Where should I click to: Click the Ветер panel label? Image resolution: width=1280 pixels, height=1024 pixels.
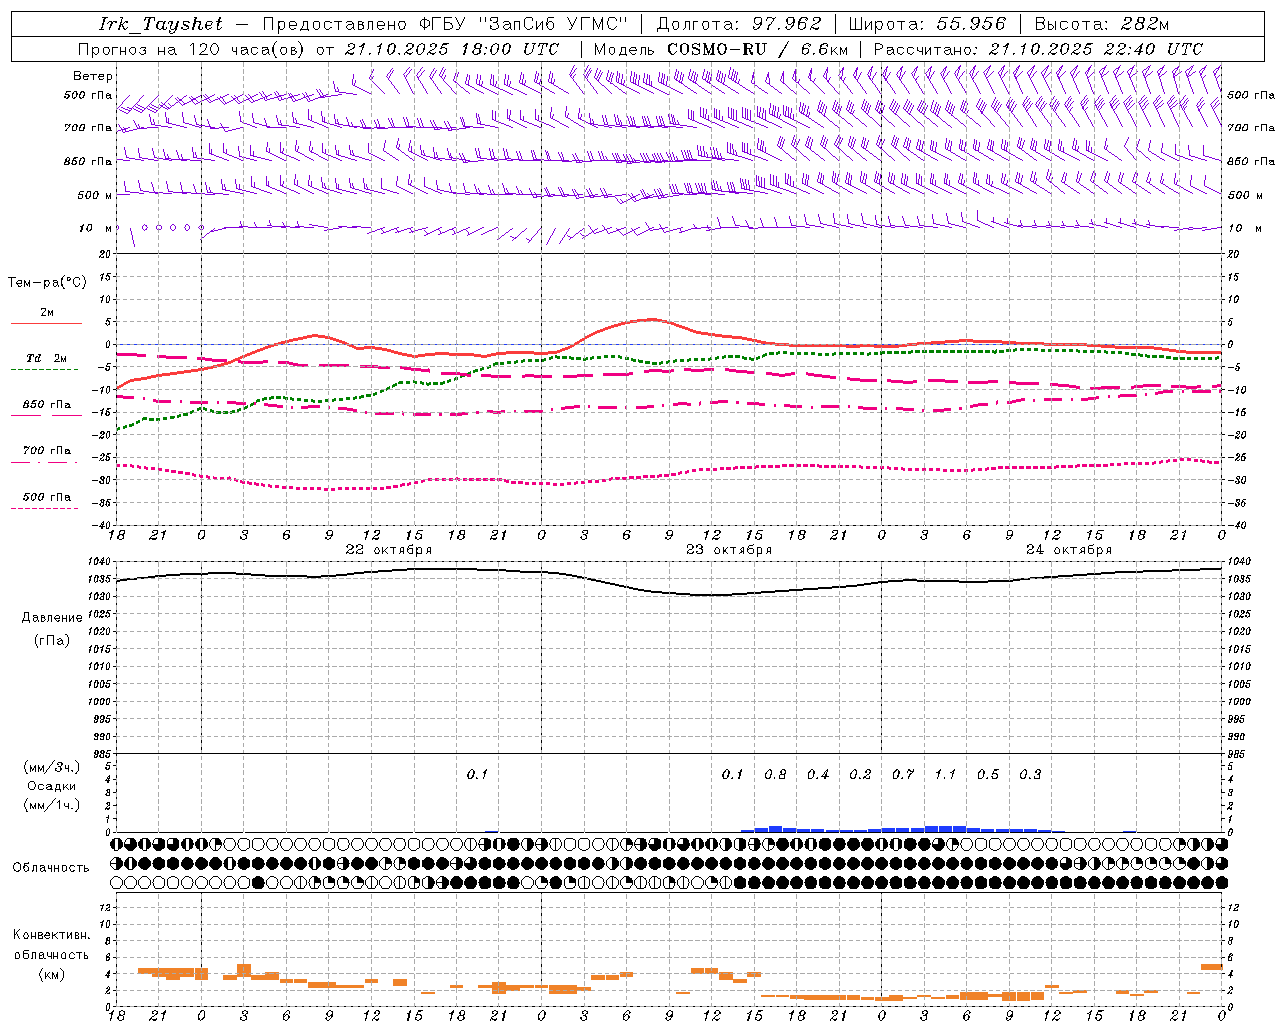pyautogui.click(x=93, y=76)
